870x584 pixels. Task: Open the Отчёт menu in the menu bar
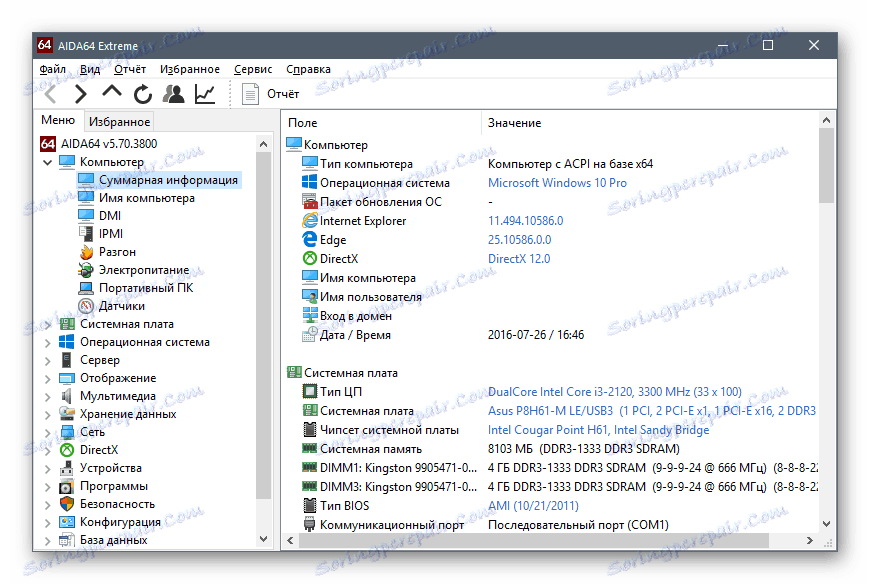tap(130, 69)
